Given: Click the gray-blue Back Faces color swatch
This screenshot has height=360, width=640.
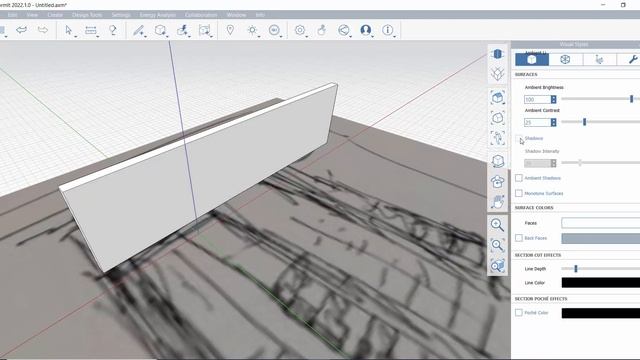Looking at the screenshot, I should coord(600,238).
